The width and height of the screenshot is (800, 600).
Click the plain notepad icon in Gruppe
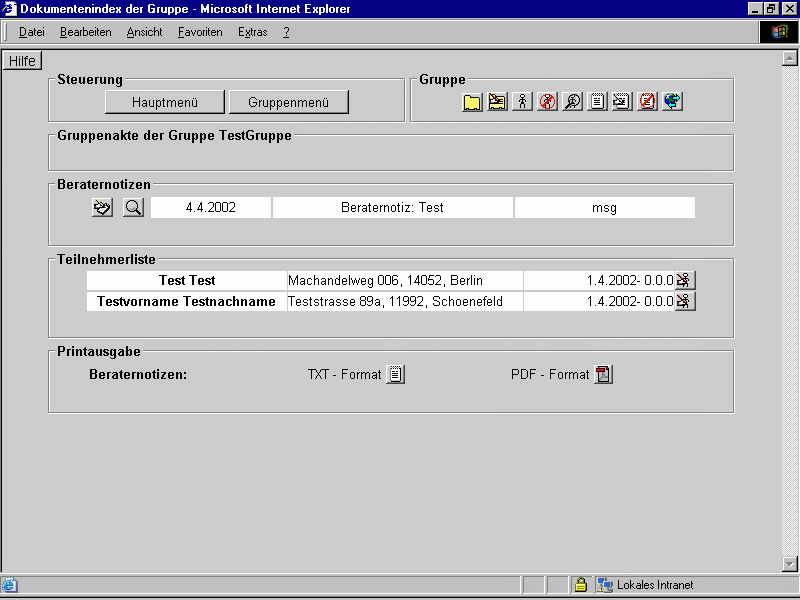tap(597, 102)
